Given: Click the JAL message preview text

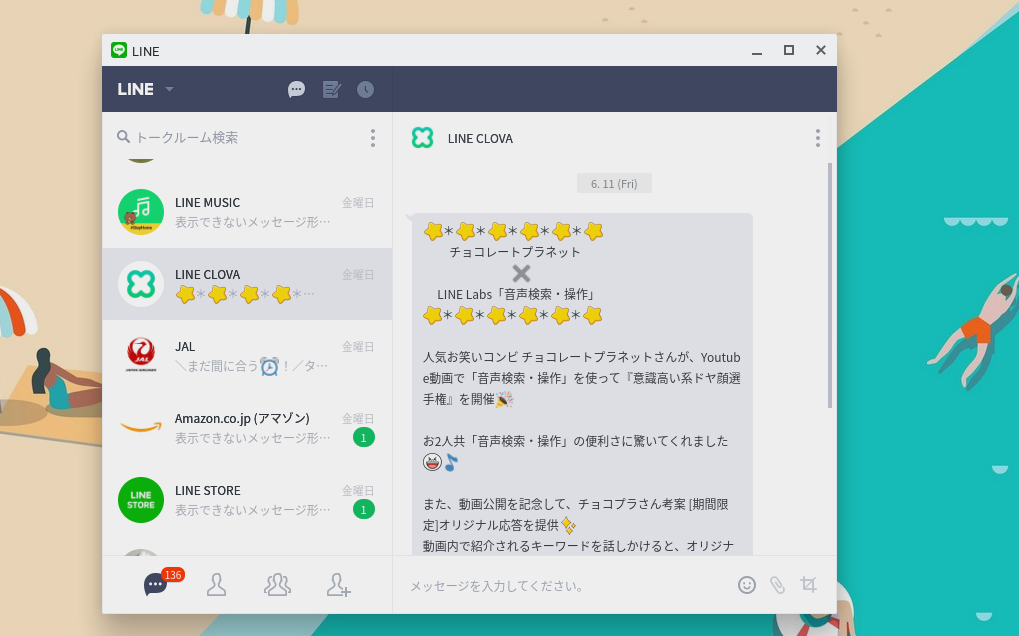Looking at the screenshot, I should (x=252, y=366).
